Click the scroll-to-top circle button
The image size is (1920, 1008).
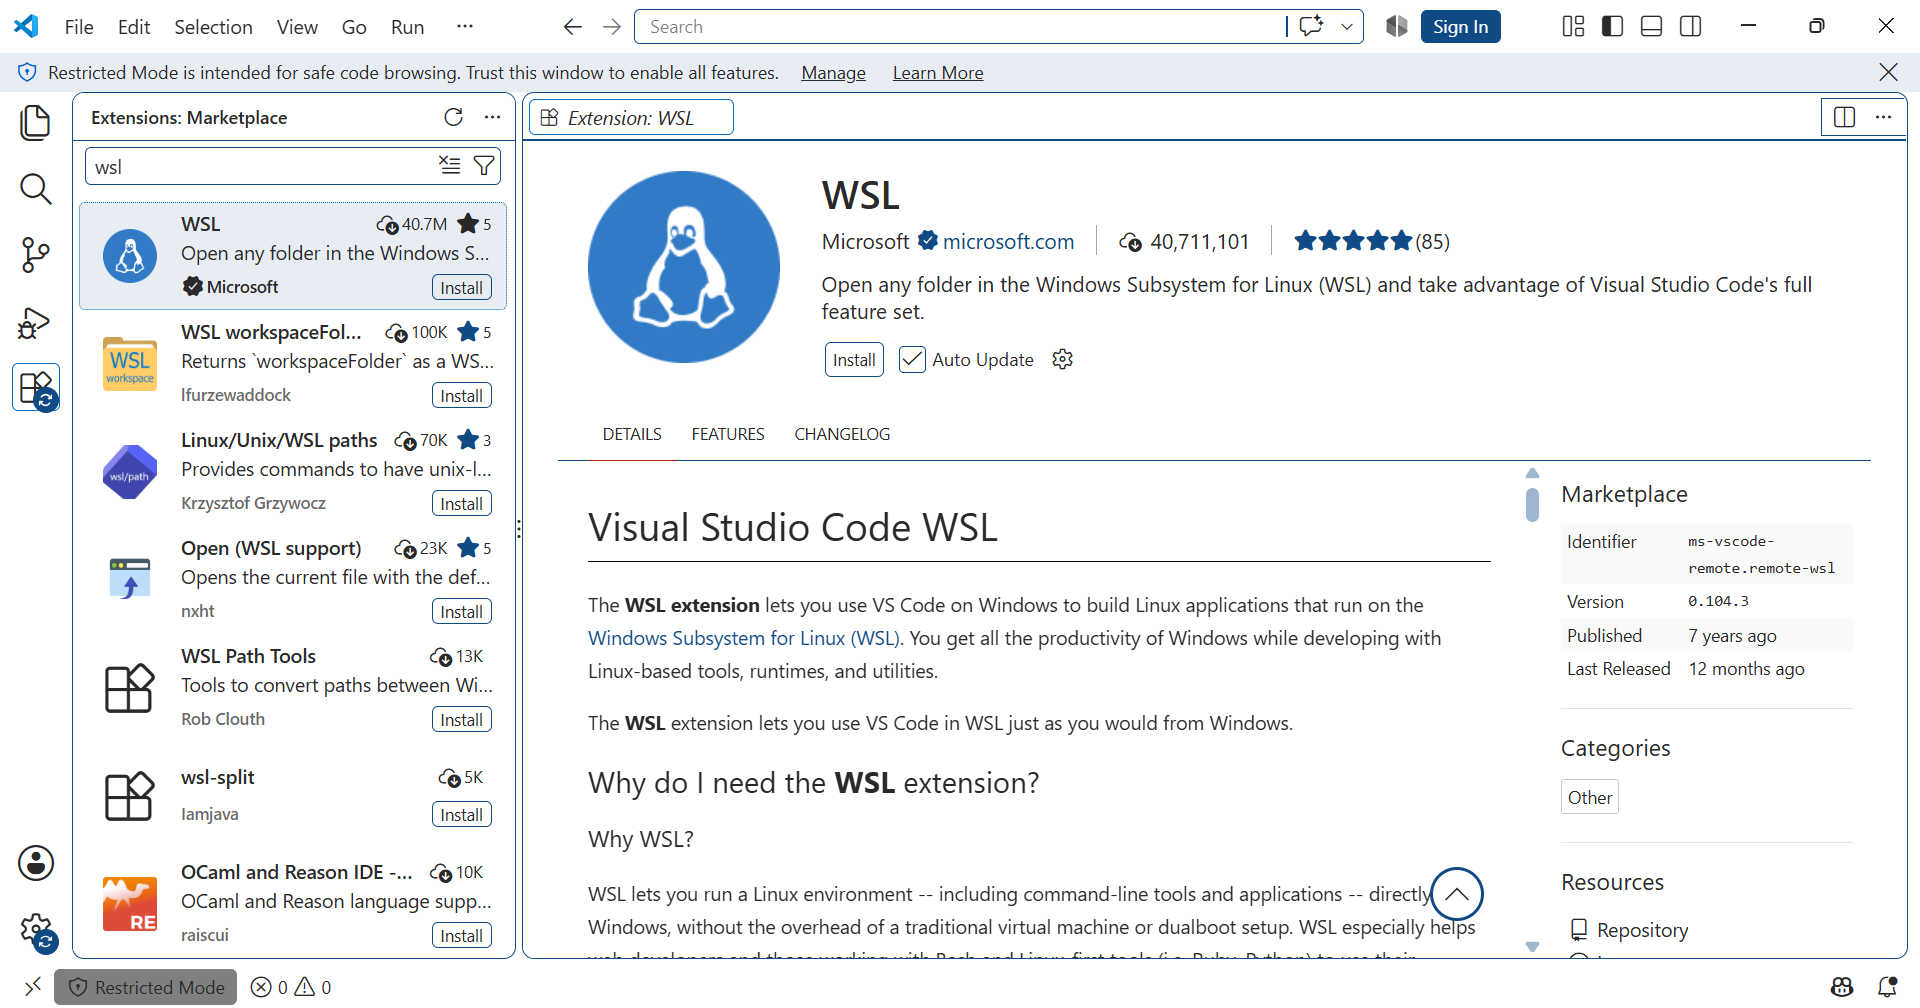(x=1457, y=894)
